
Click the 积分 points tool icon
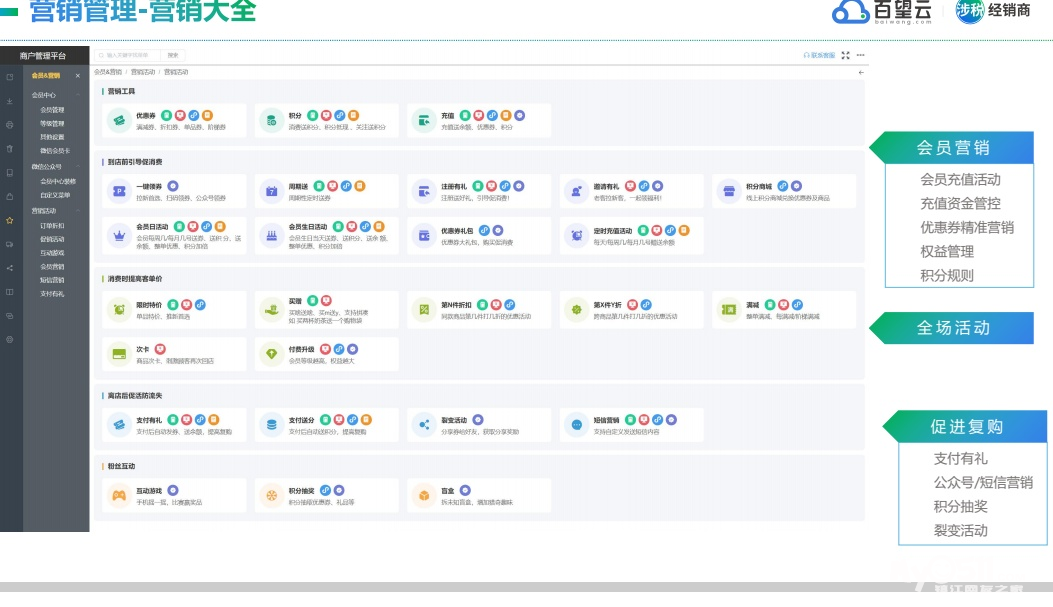(x=270, y=121)
